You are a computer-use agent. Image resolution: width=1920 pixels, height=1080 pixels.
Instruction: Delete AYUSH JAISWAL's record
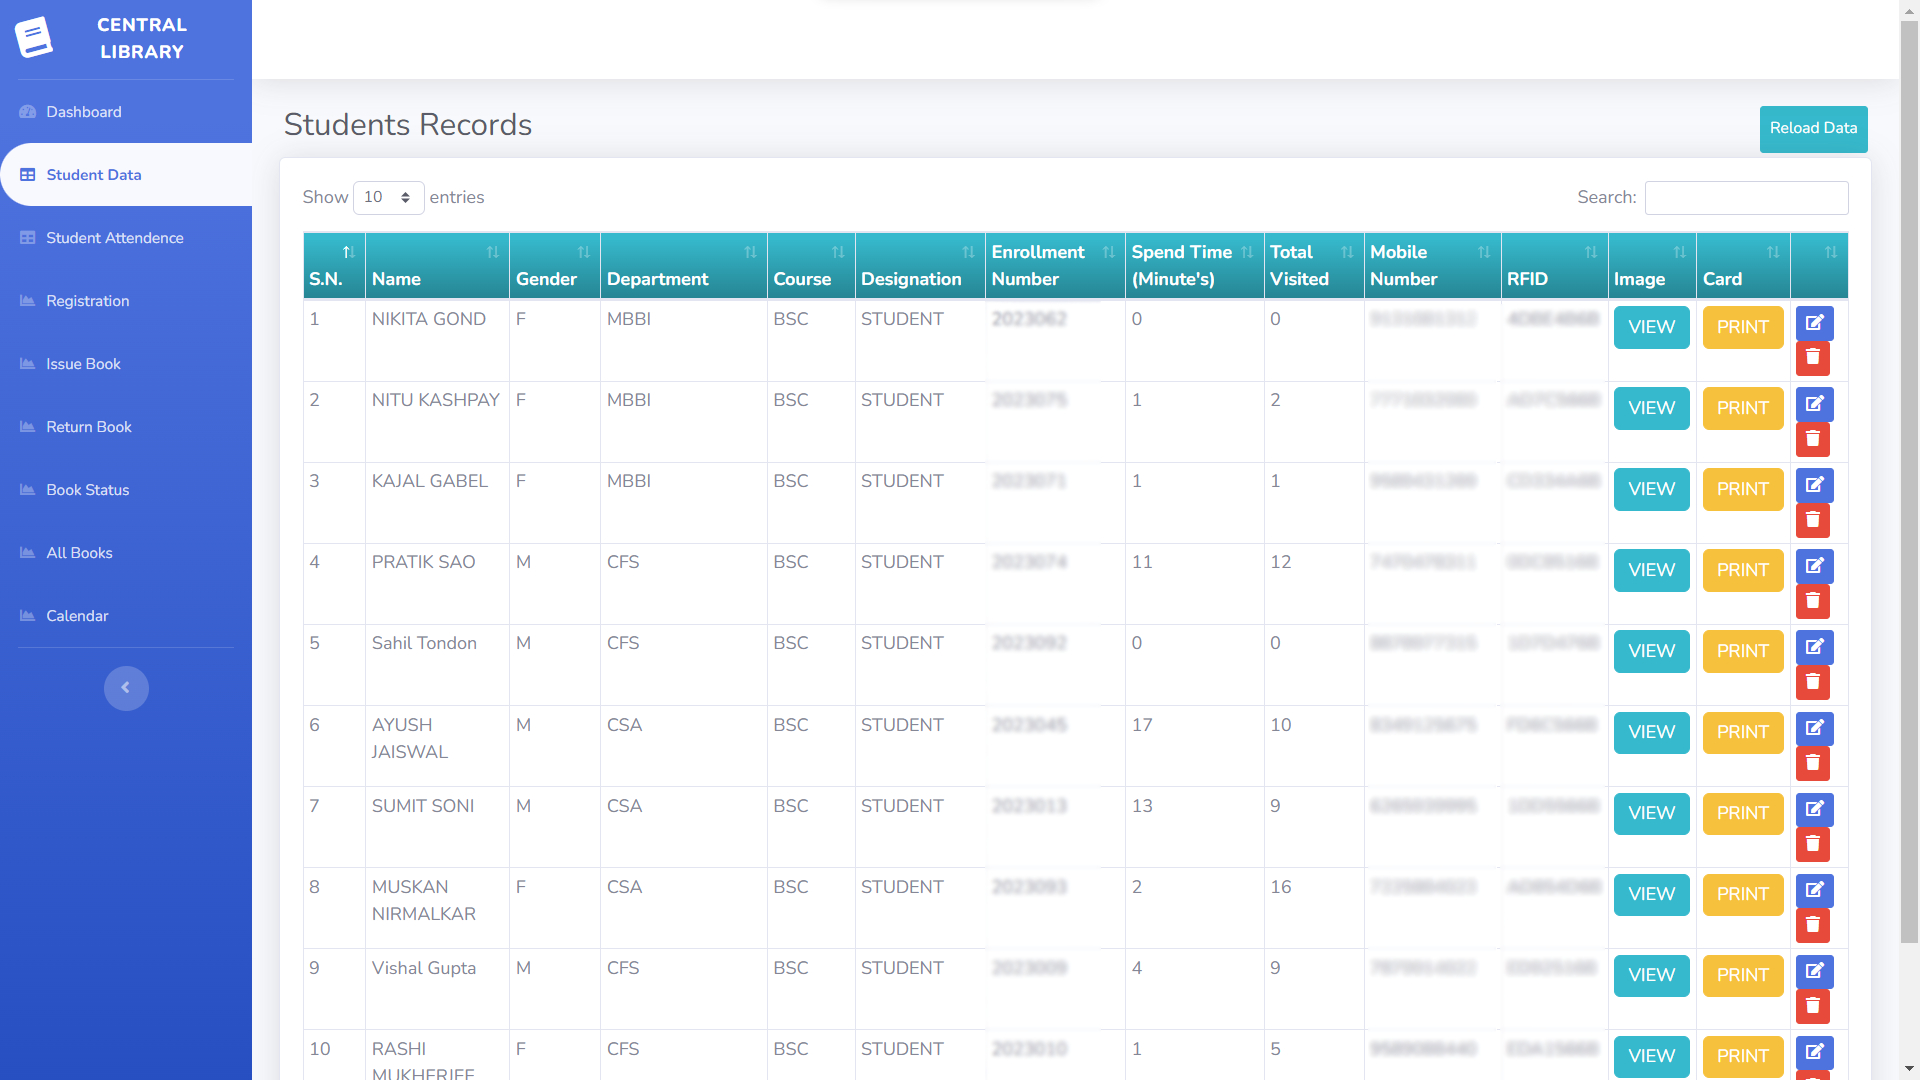pyautogui.click(x=1812, y=763)
